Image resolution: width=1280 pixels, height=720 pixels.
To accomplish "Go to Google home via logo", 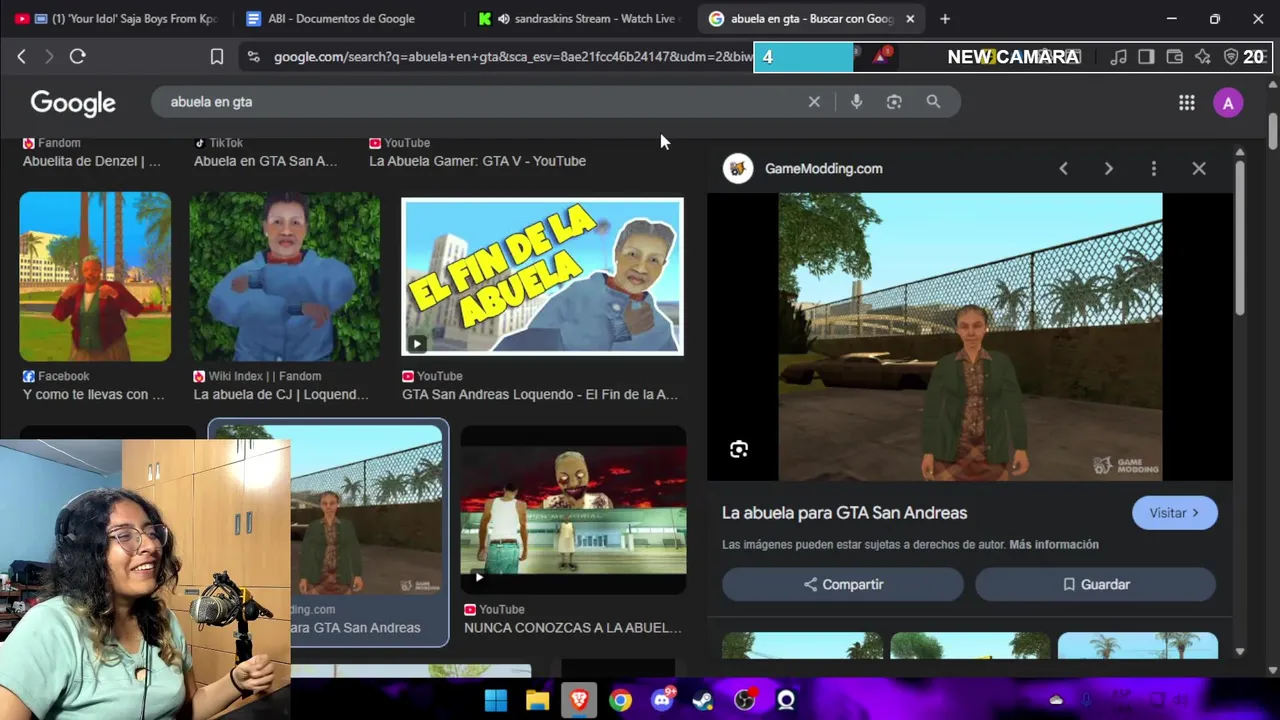I will point(73,103).
